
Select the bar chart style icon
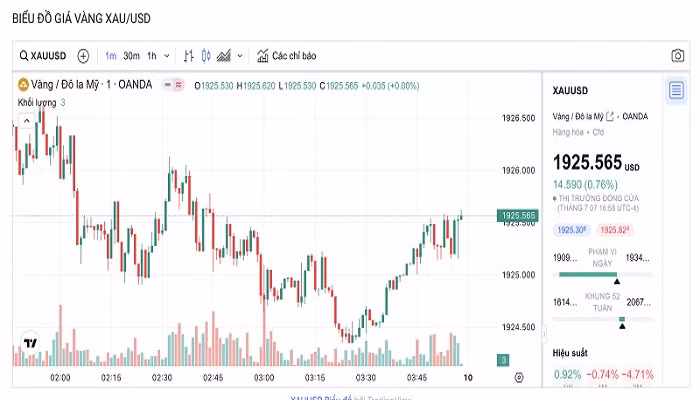point(187,56)
